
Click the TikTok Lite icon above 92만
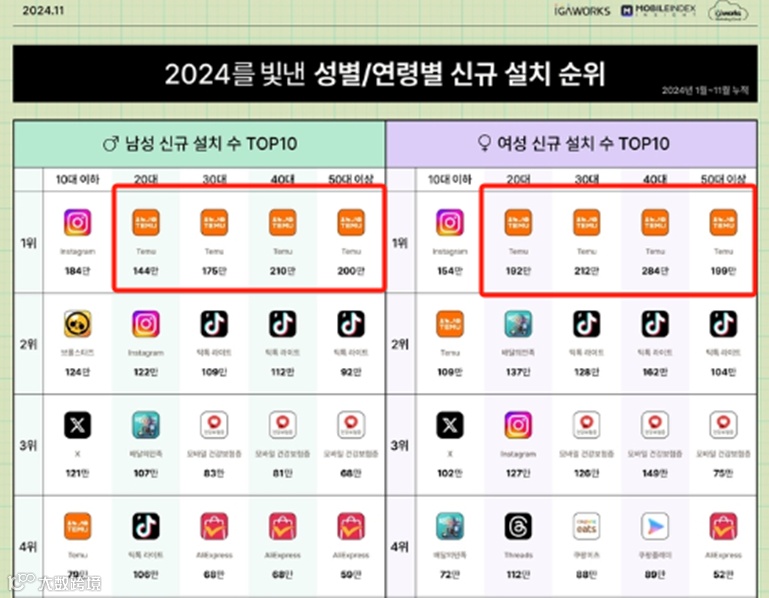tap(351, 324)
